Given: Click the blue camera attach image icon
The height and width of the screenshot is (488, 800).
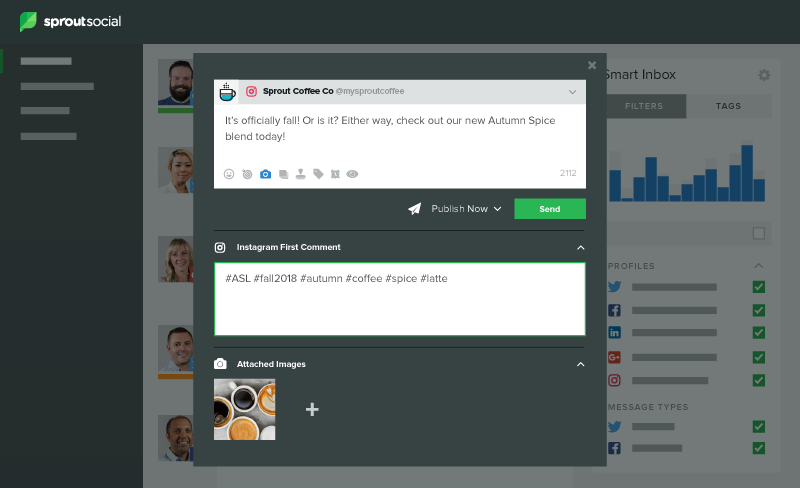Looking at the screenshot, I should [x=265, y=174].
